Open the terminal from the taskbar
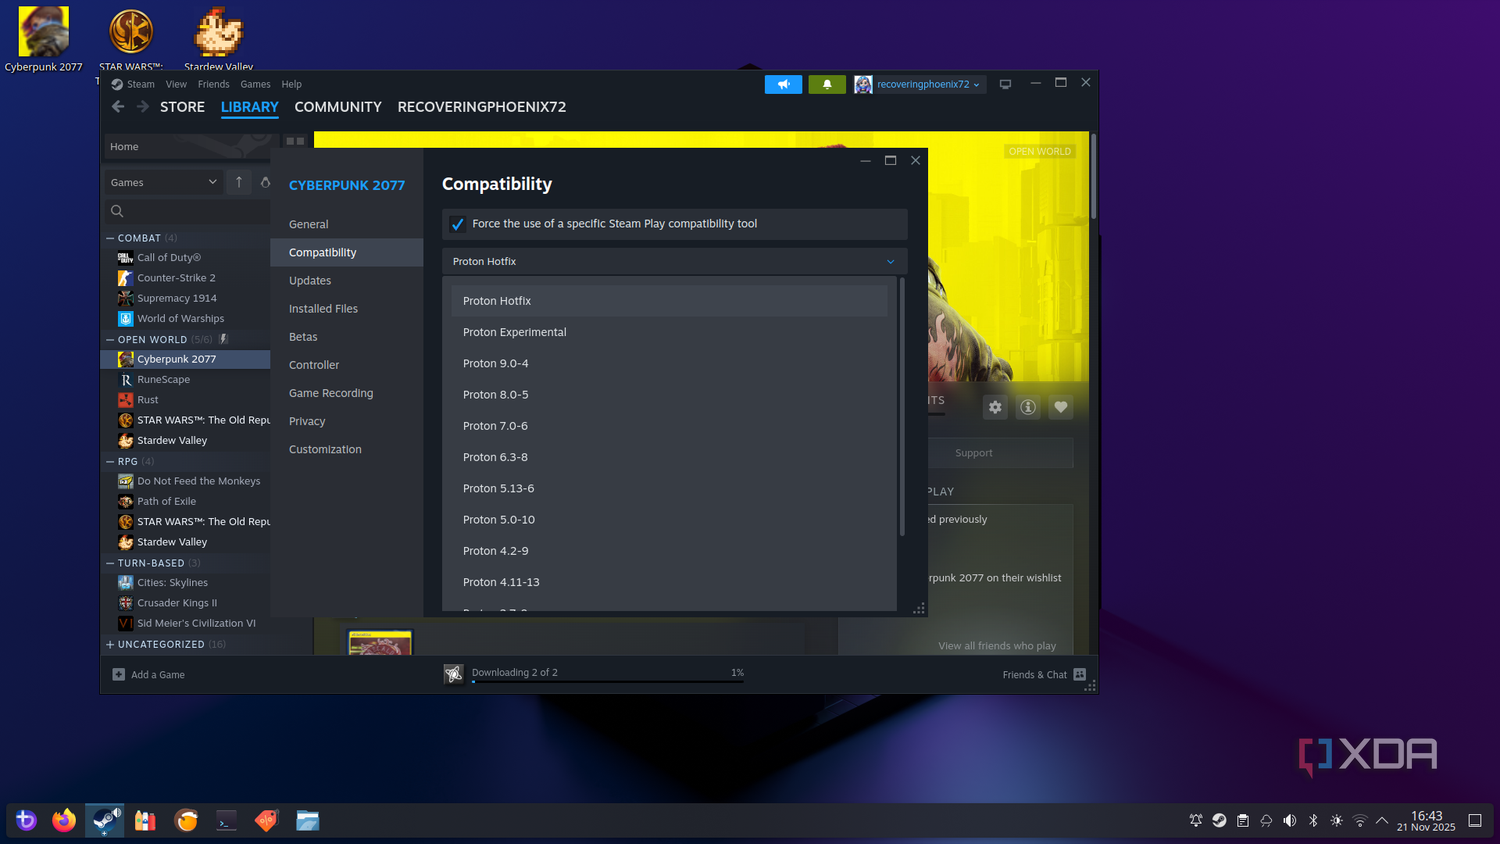The image size is (1500, 844). [227, 821]
